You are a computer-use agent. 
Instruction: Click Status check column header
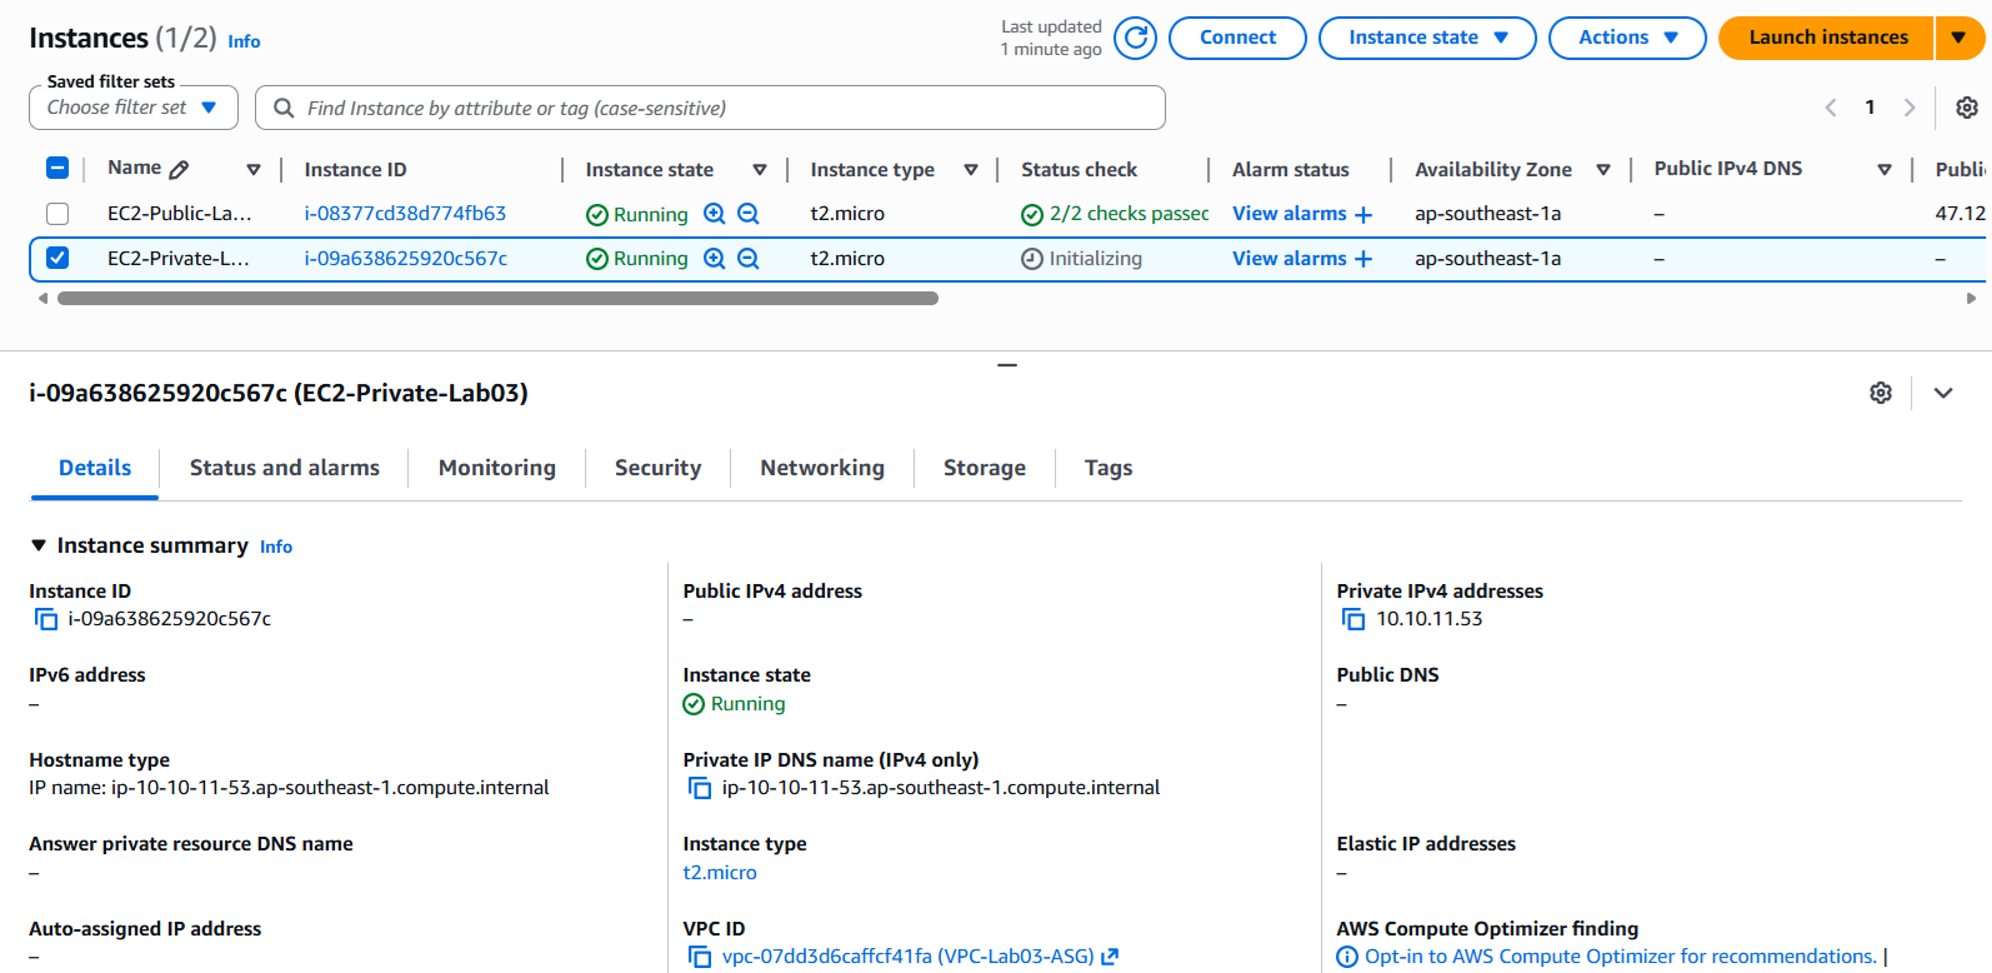pyautogui.click(x=1079, y=170)
